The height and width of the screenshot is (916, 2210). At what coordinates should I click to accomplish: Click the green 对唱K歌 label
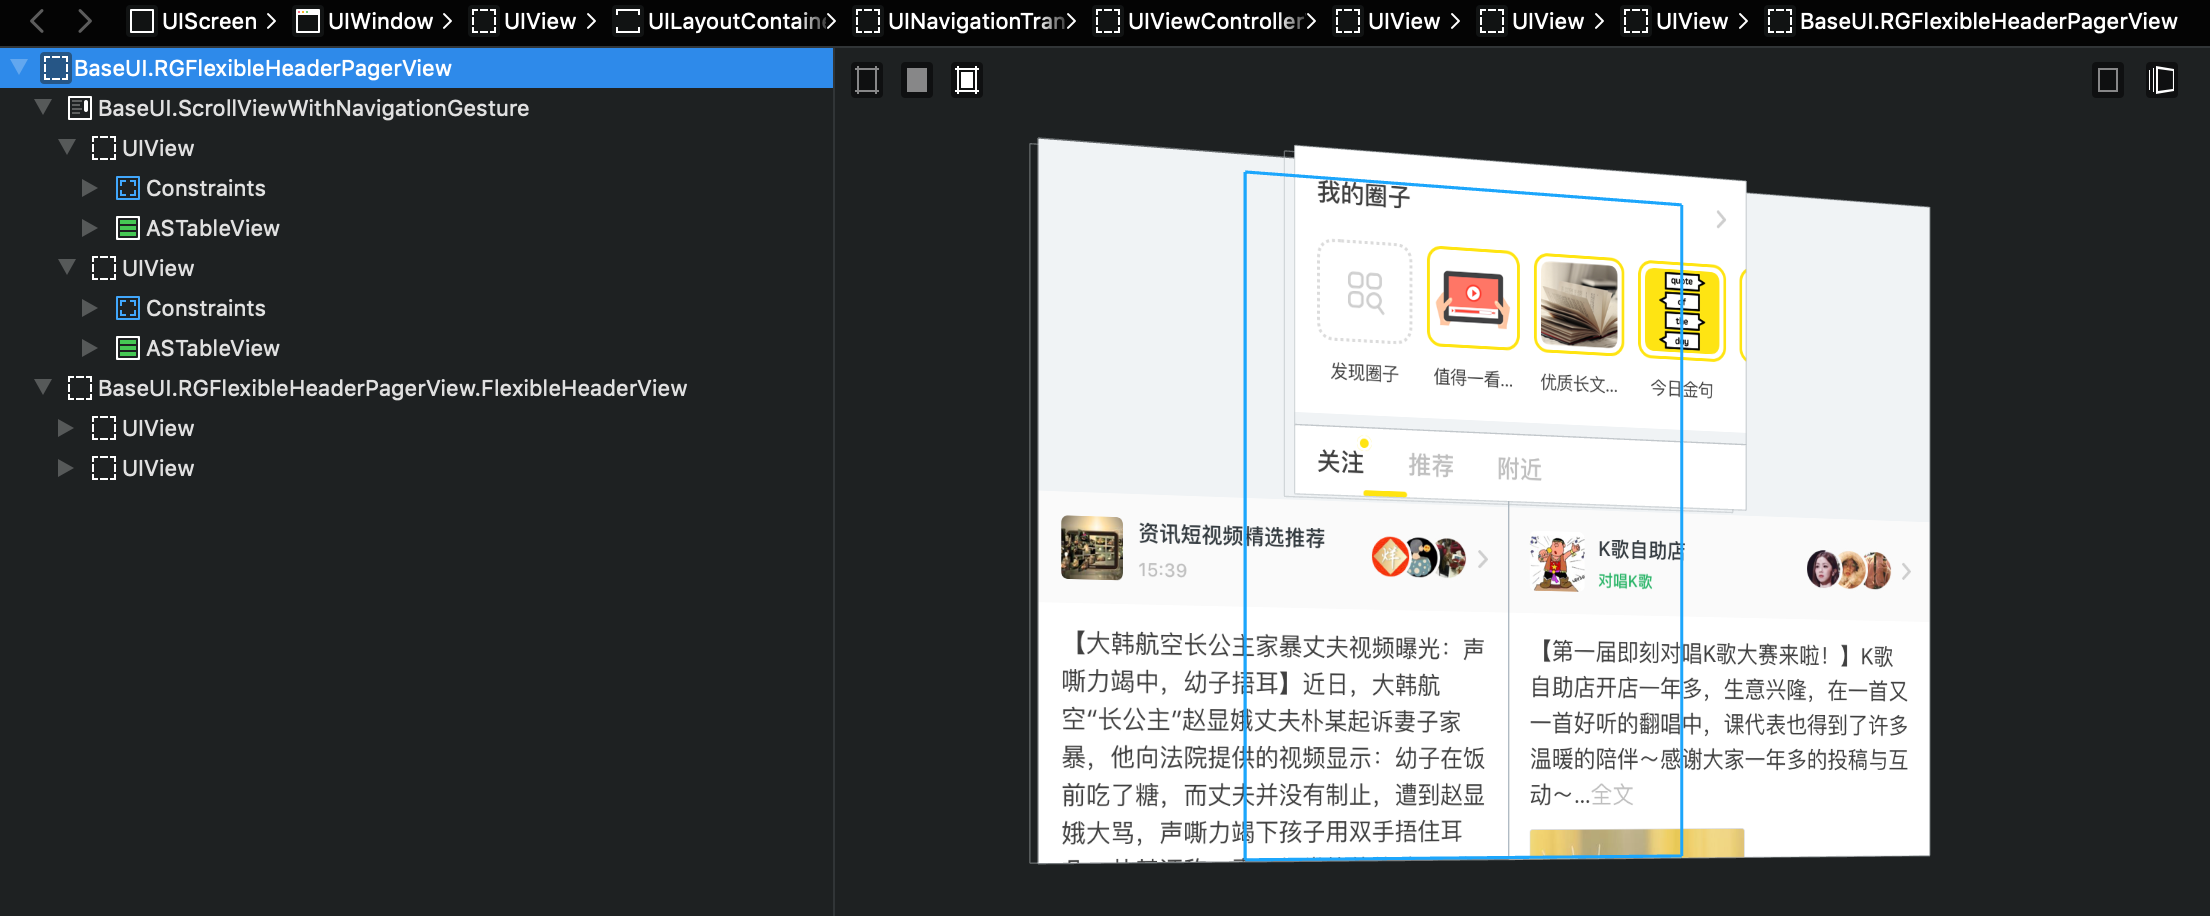pos(1625,581)
